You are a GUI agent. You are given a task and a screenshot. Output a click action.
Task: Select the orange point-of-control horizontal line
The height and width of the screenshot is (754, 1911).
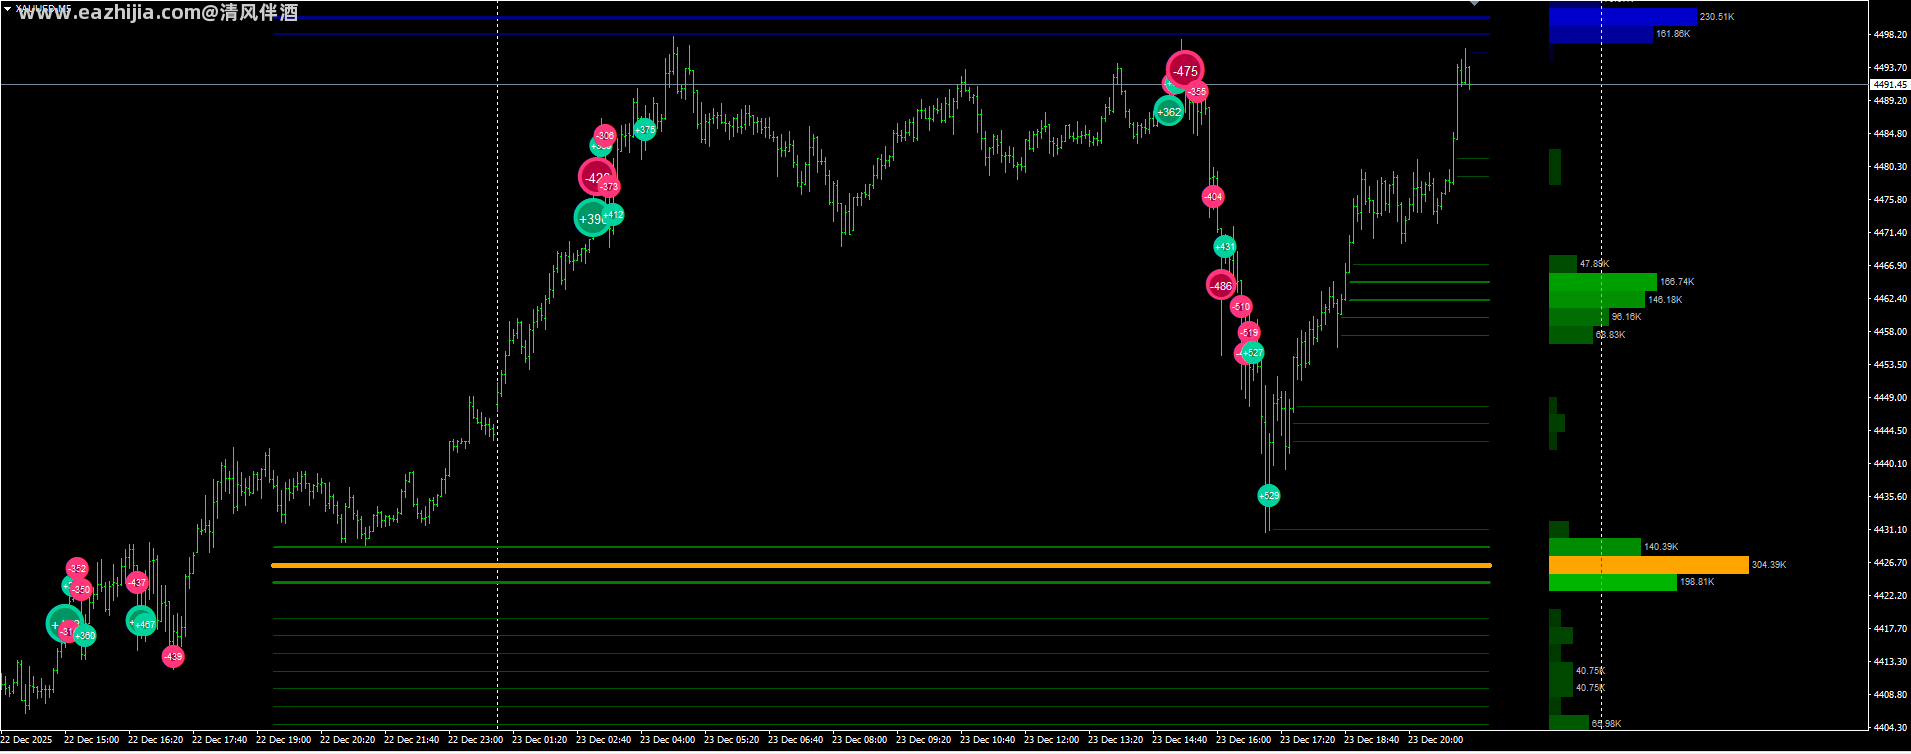880,565
